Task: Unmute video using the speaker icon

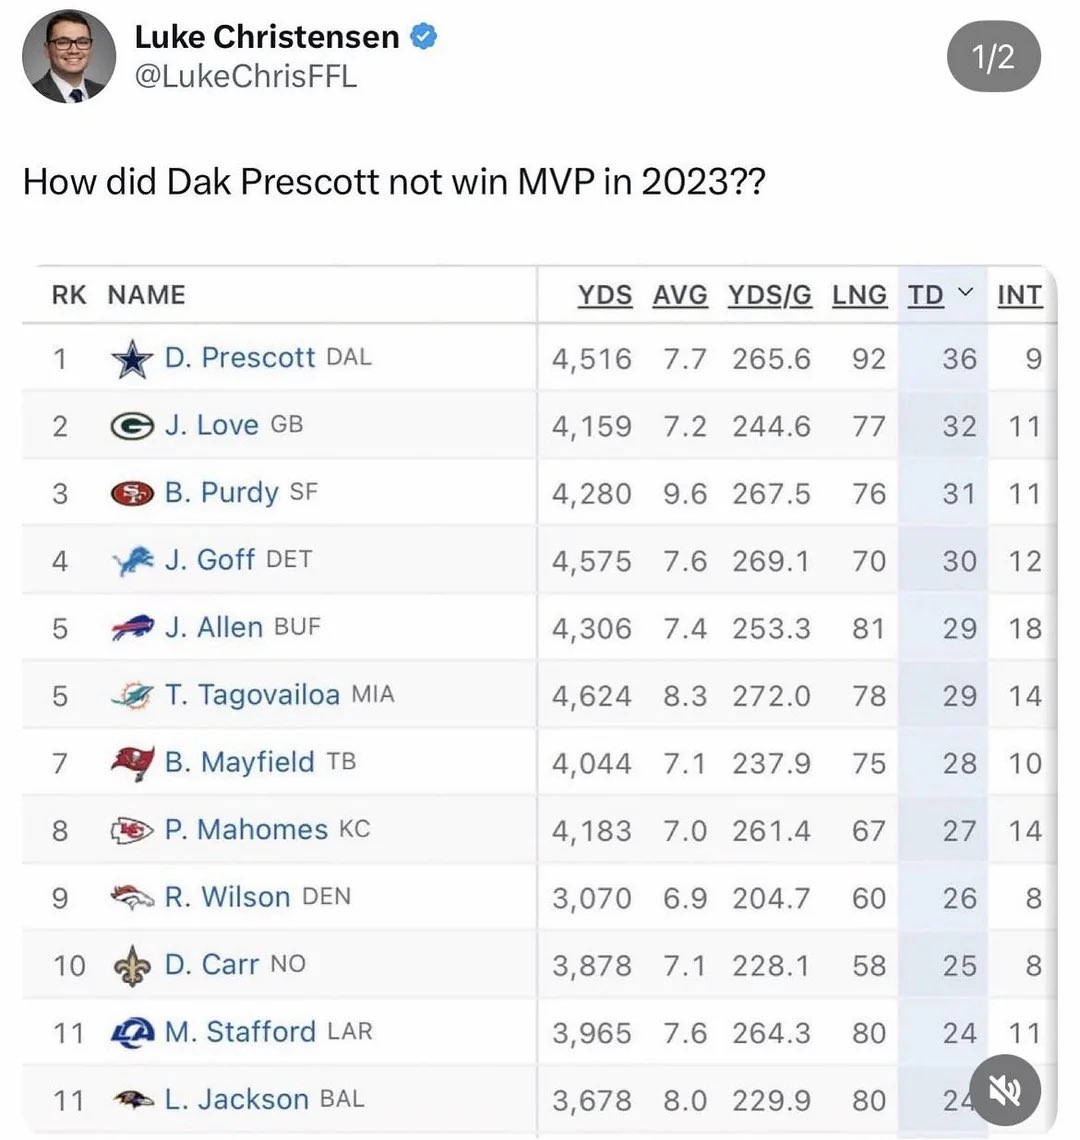Action: tap(1006, 1090)
